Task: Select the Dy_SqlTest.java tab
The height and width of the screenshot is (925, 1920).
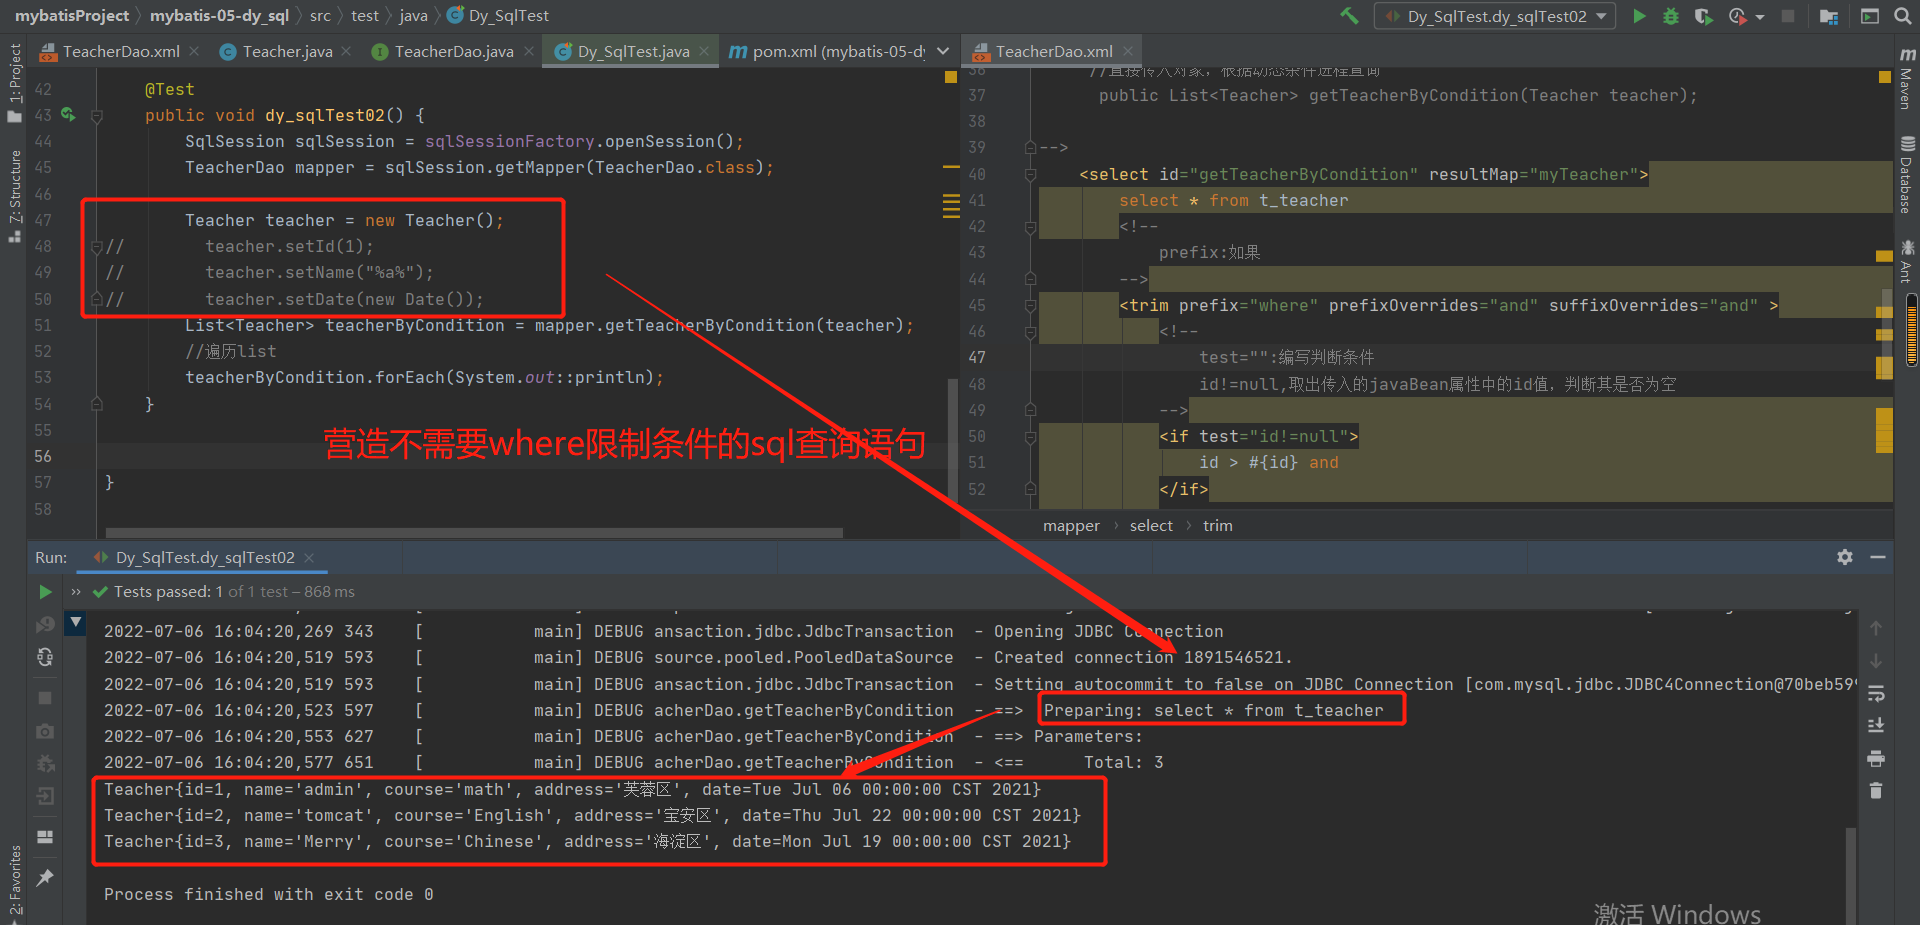Action: [x=633, y=51]
